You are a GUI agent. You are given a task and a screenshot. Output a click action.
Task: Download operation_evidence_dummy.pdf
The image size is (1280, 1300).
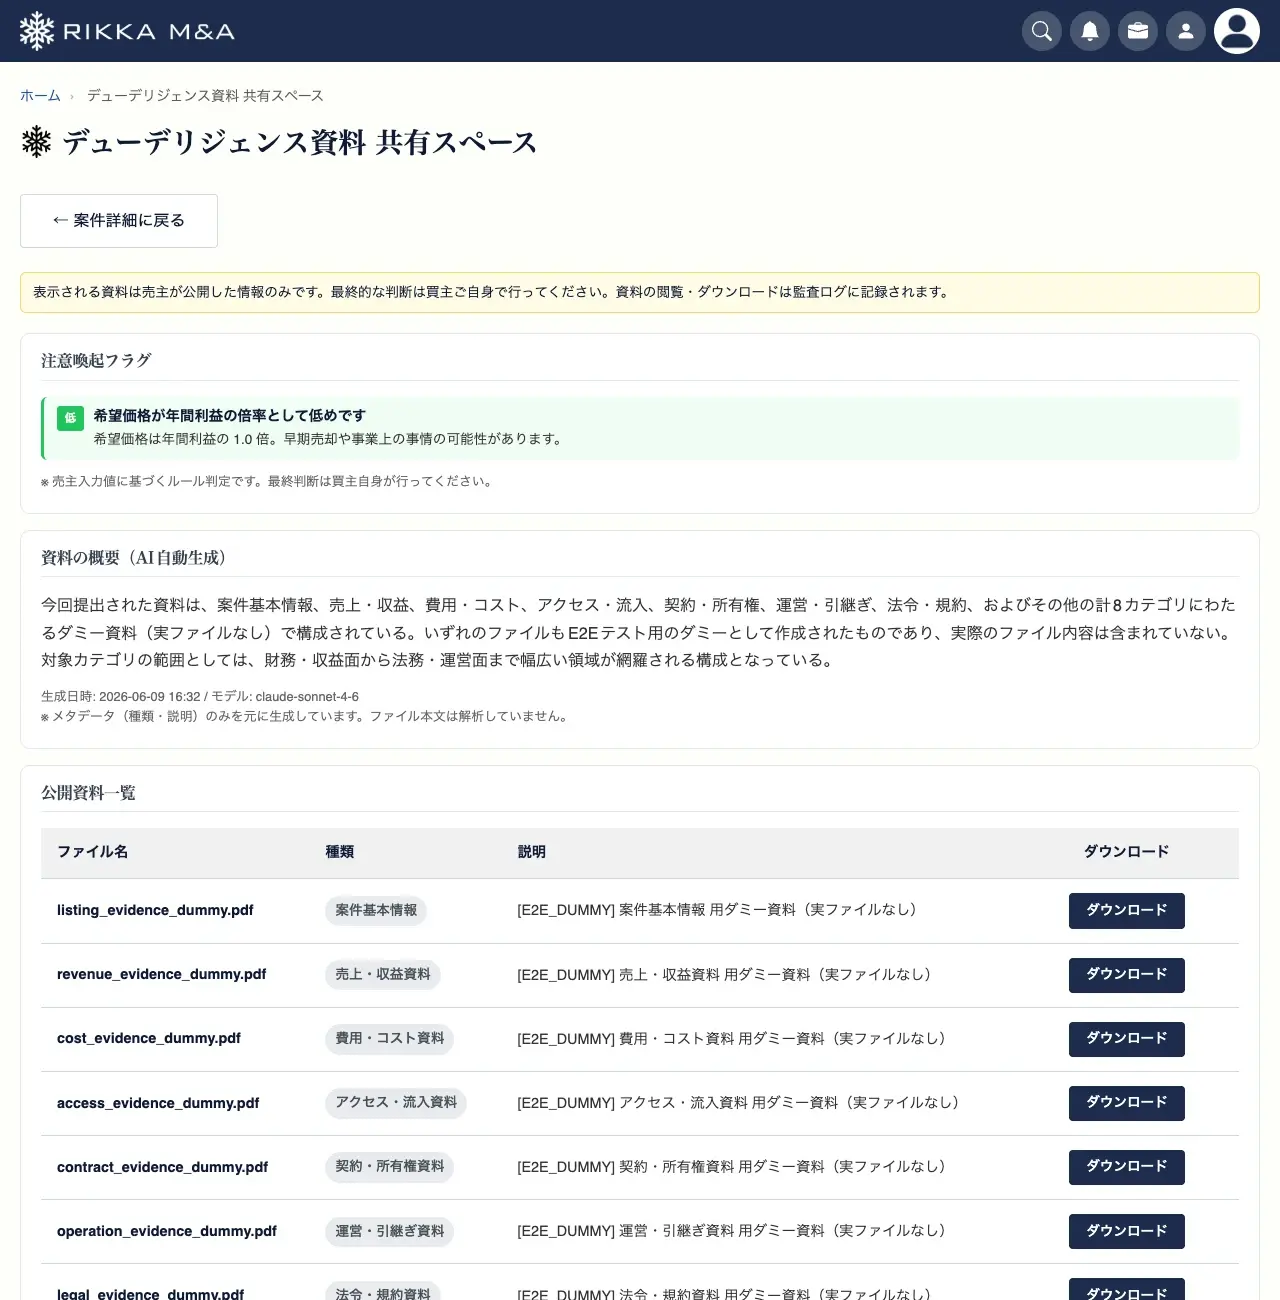click(1127, 1231)
